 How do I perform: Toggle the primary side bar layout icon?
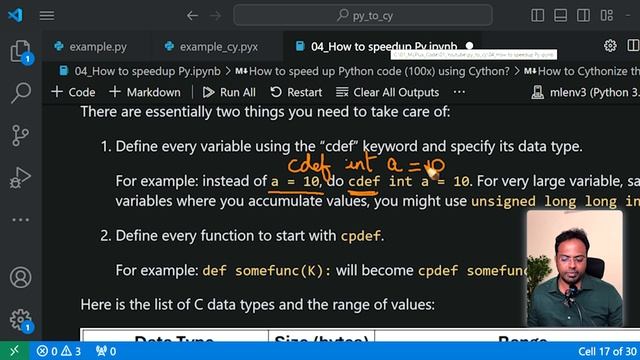(537, 16)
